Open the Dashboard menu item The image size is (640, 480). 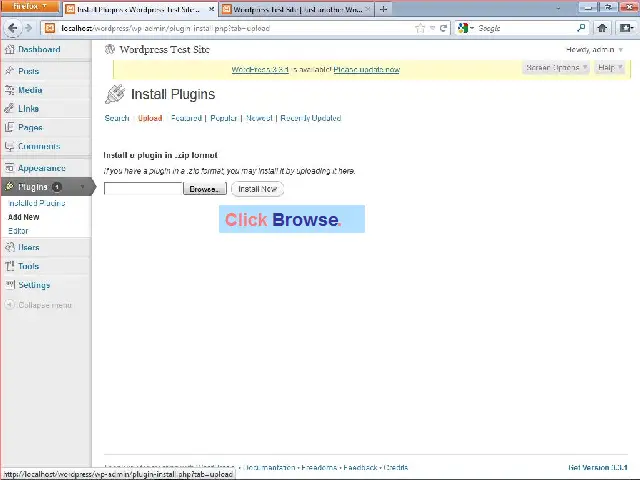pyautogui.click(x=39, y=49)
